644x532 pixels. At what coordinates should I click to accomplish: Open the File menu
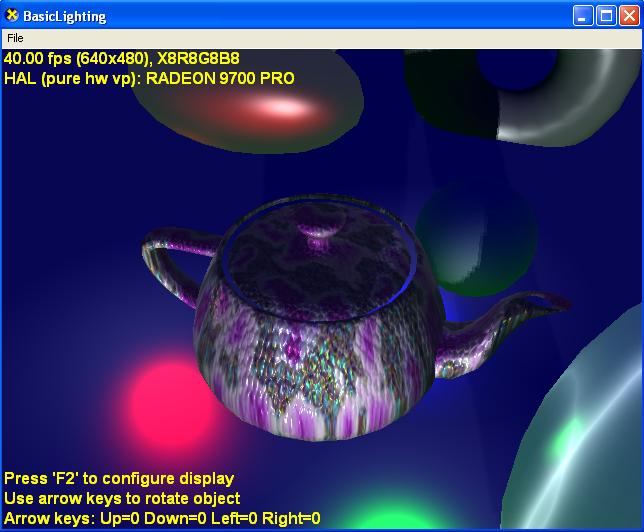click(x=15, y=38)
